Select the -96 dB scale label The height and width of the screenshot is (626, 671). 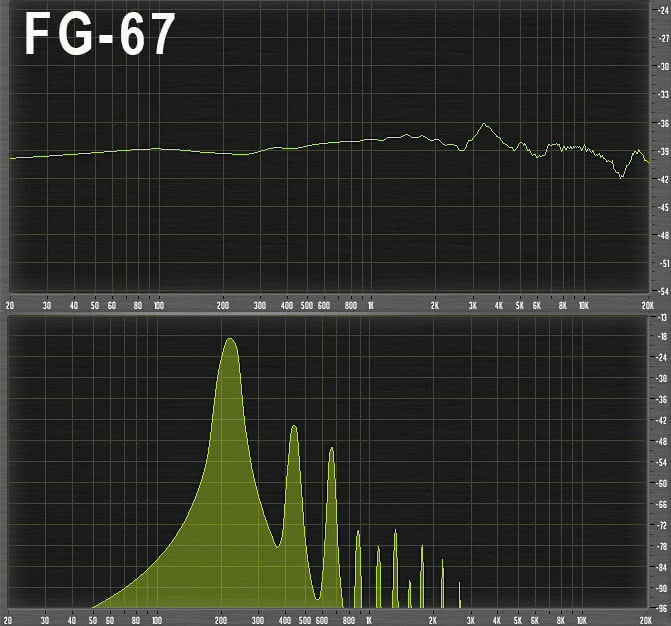tap(662, 608)
